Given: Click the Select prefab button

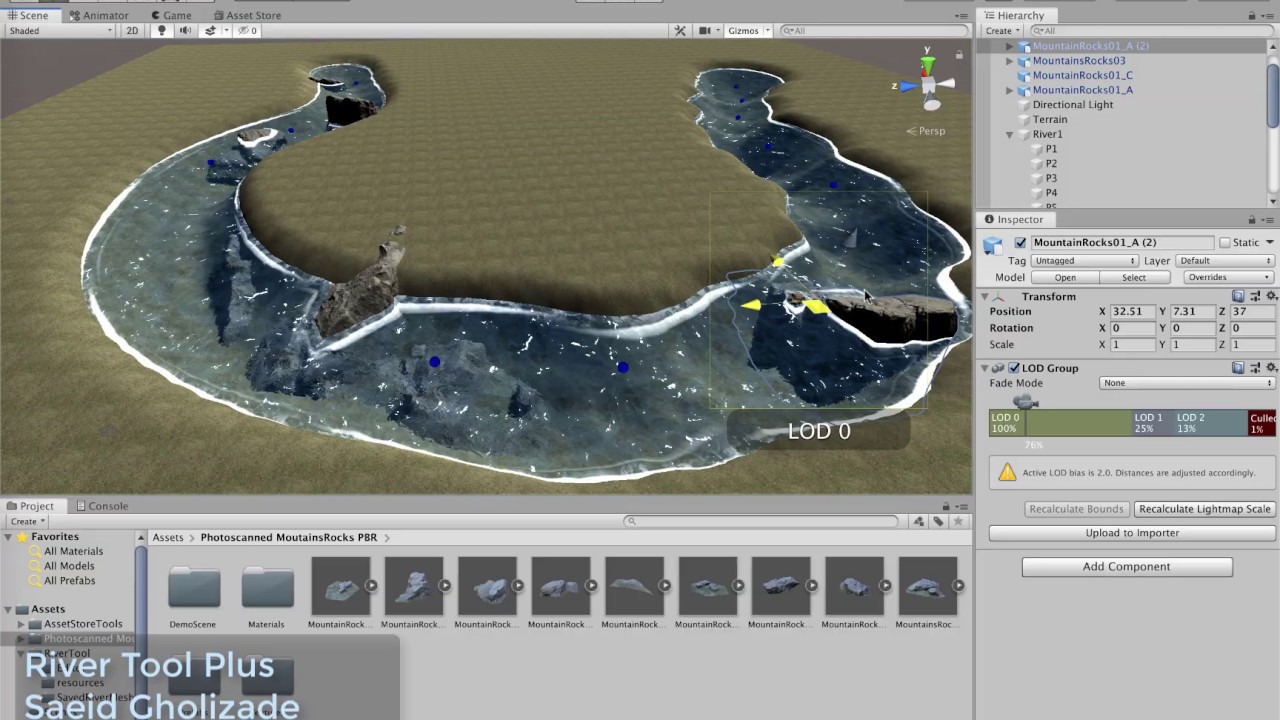Looking at the screenshot, I should point(1134,278).
